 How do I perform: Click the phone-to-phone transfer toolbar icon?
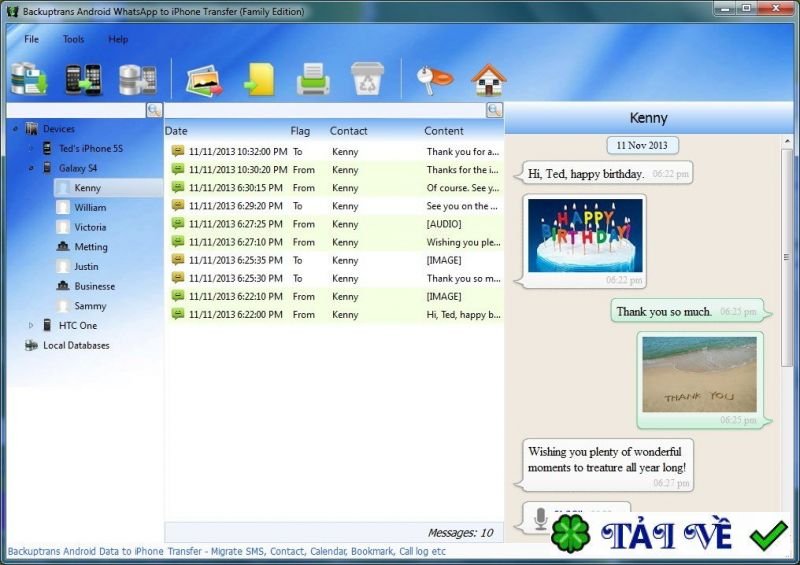click(x=83, y=78)
